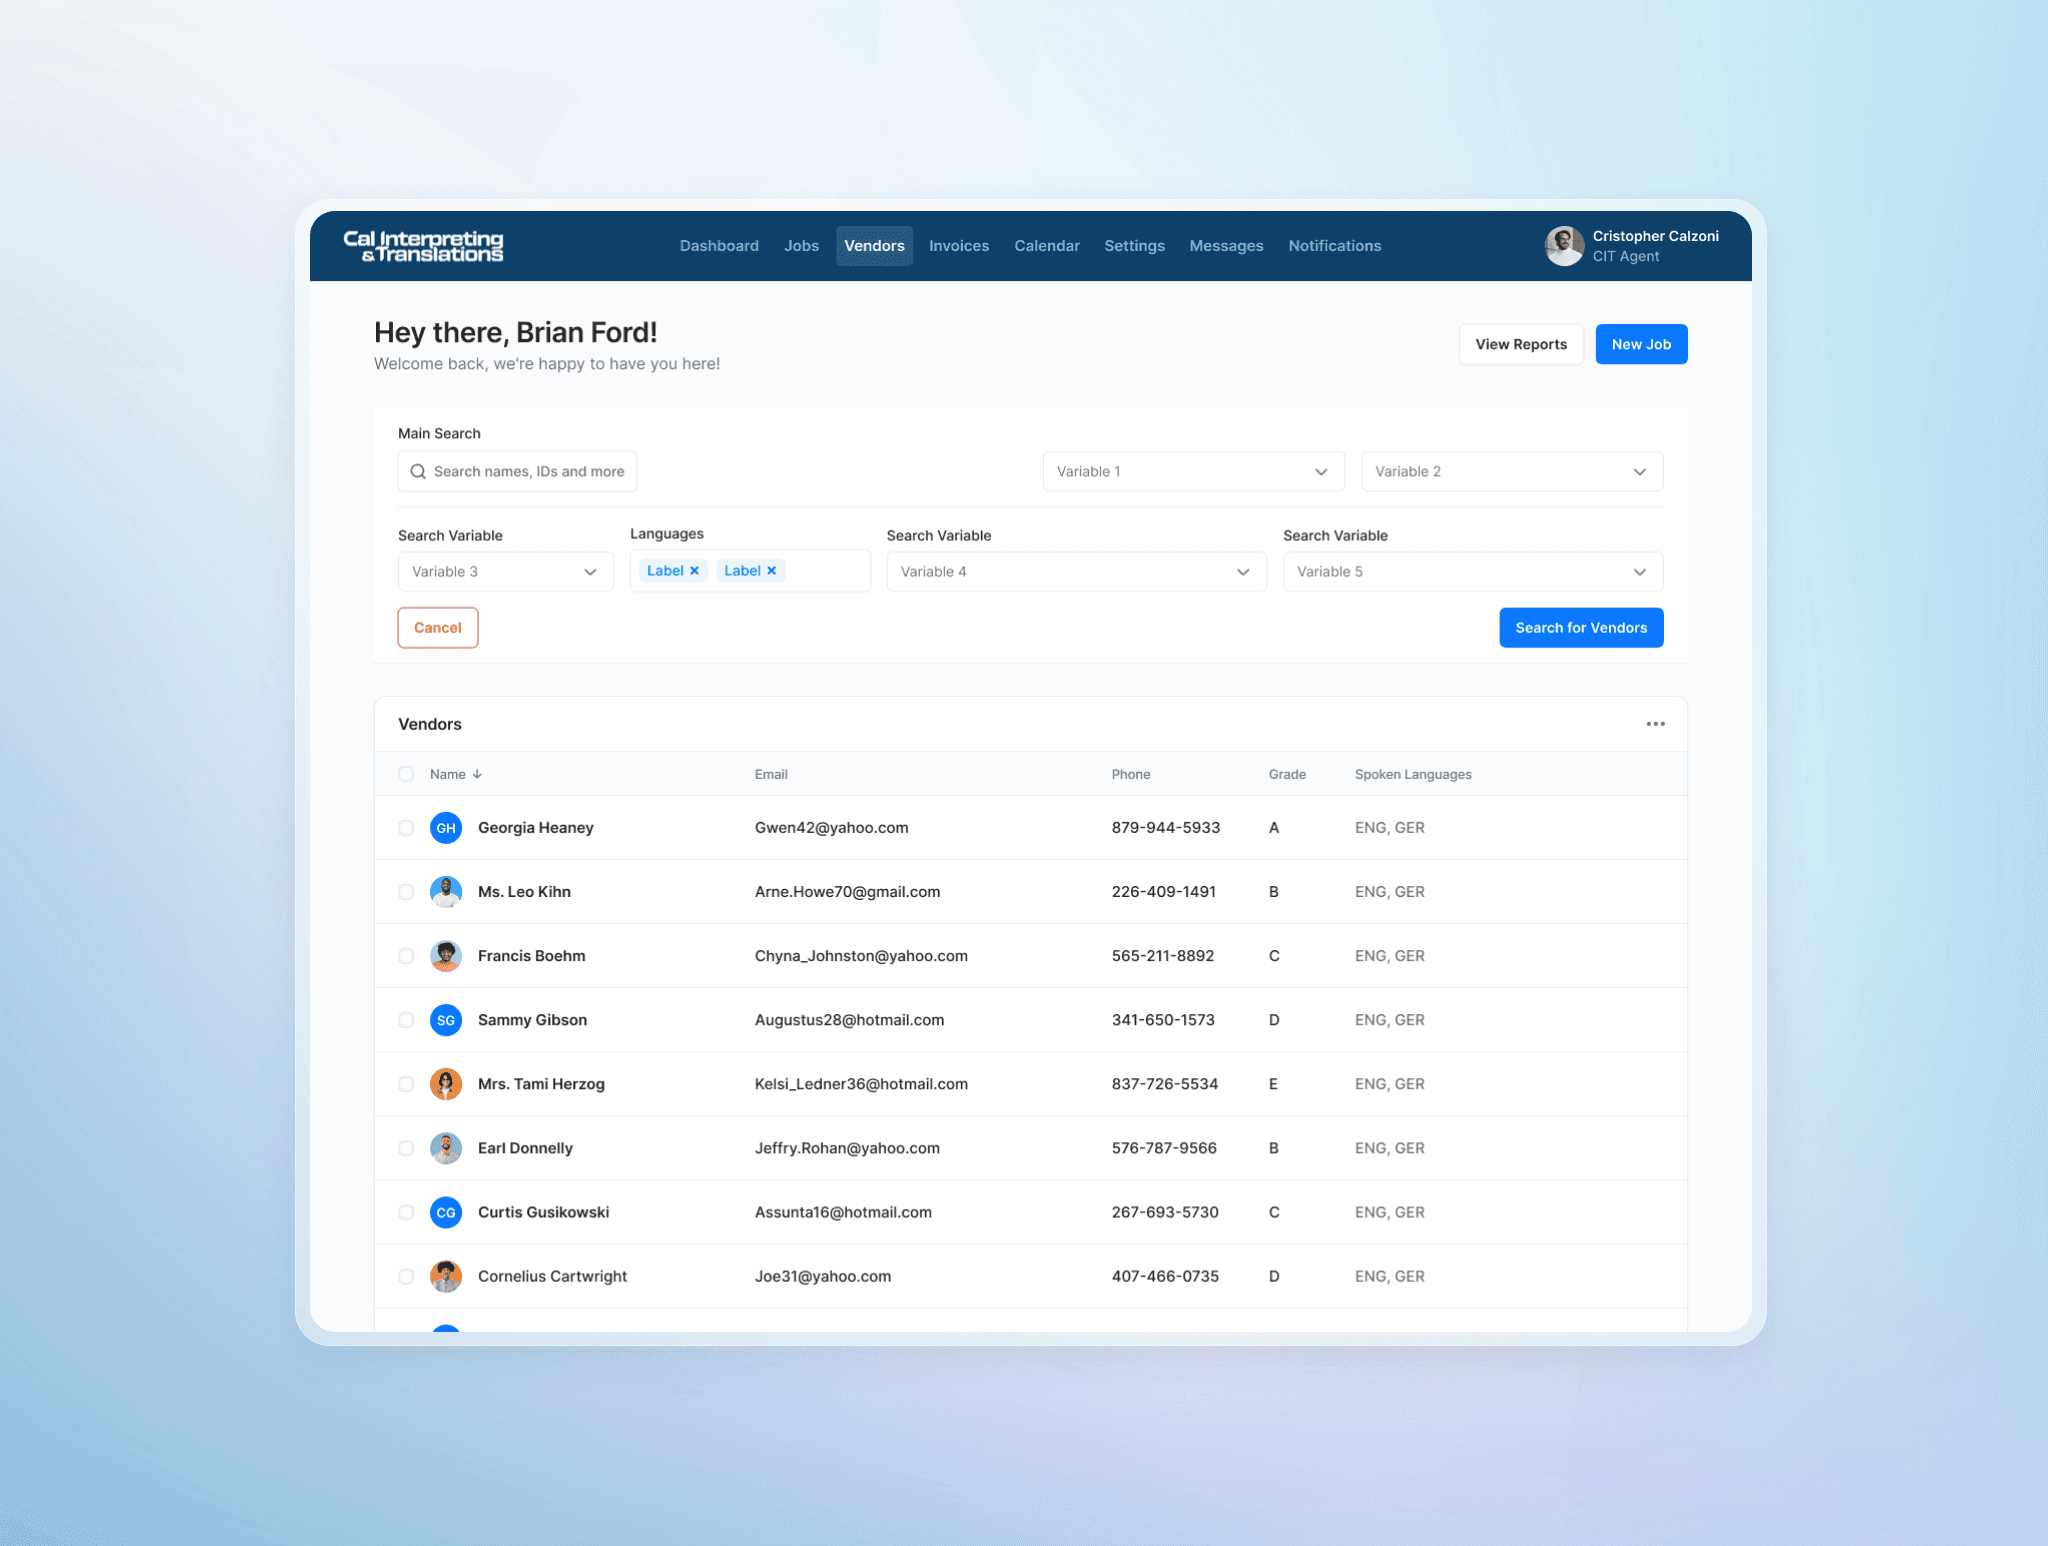Remove the second Label chip in Languages

[x=771, y=570]
